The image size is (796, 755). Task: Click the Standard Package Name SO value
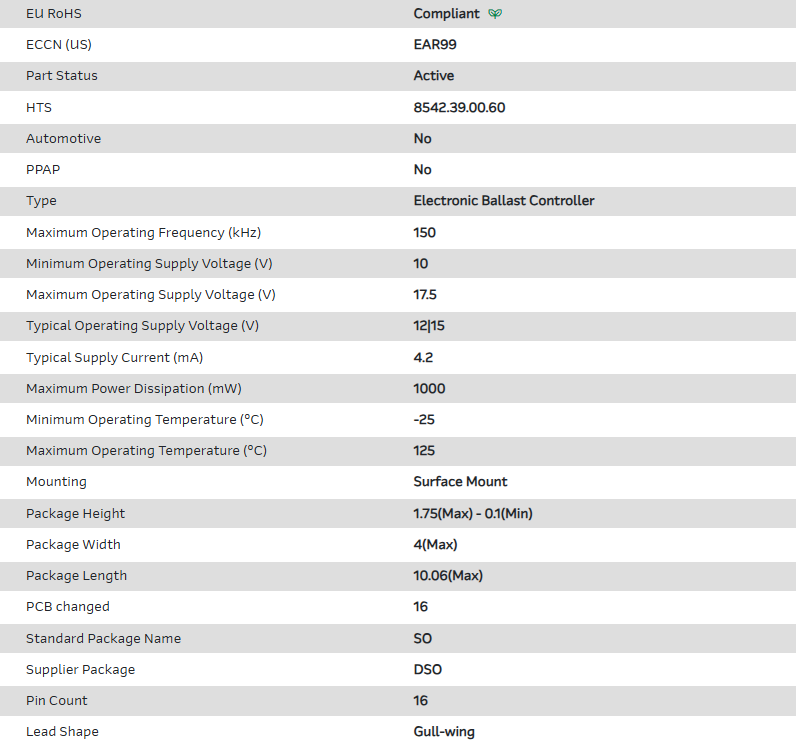pos(423,639)
